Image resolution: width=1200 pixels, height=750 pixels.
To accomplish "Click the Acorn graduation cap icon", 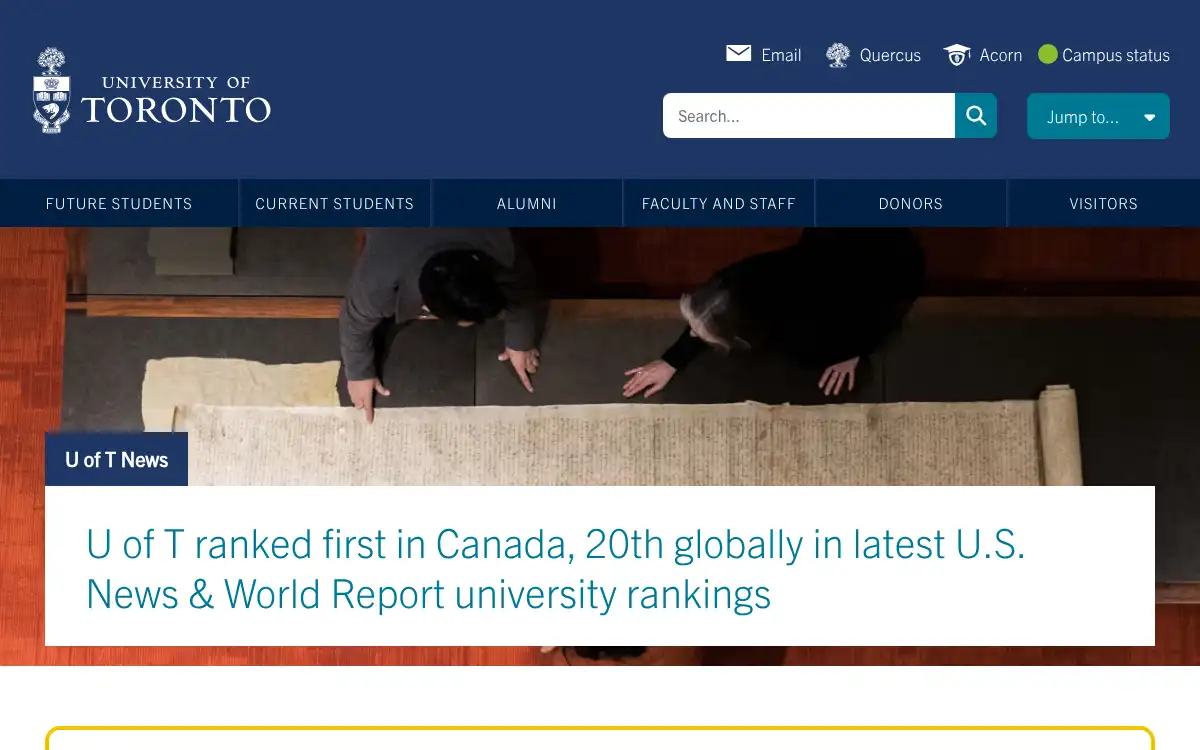I will [x=957, y=55].
